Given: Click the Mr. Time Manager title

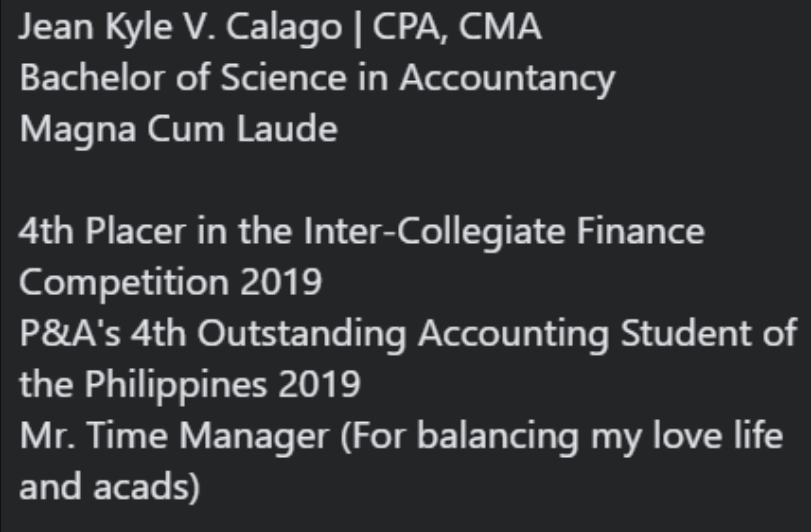Looking at the screenshot, I should coord(174,436).
